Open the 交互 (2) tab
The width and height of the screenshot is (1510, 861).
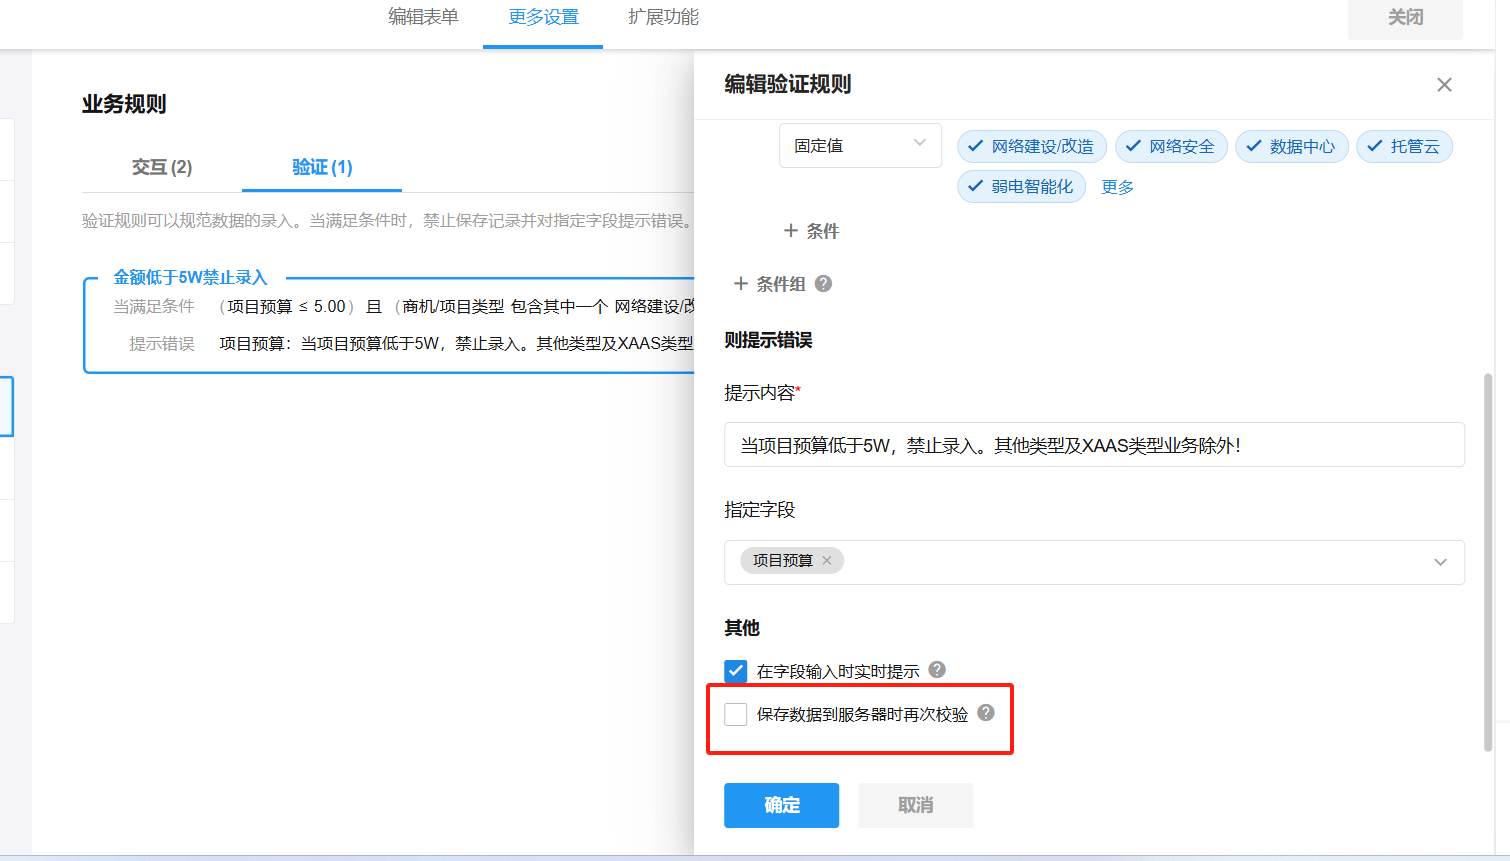(162, 167)
